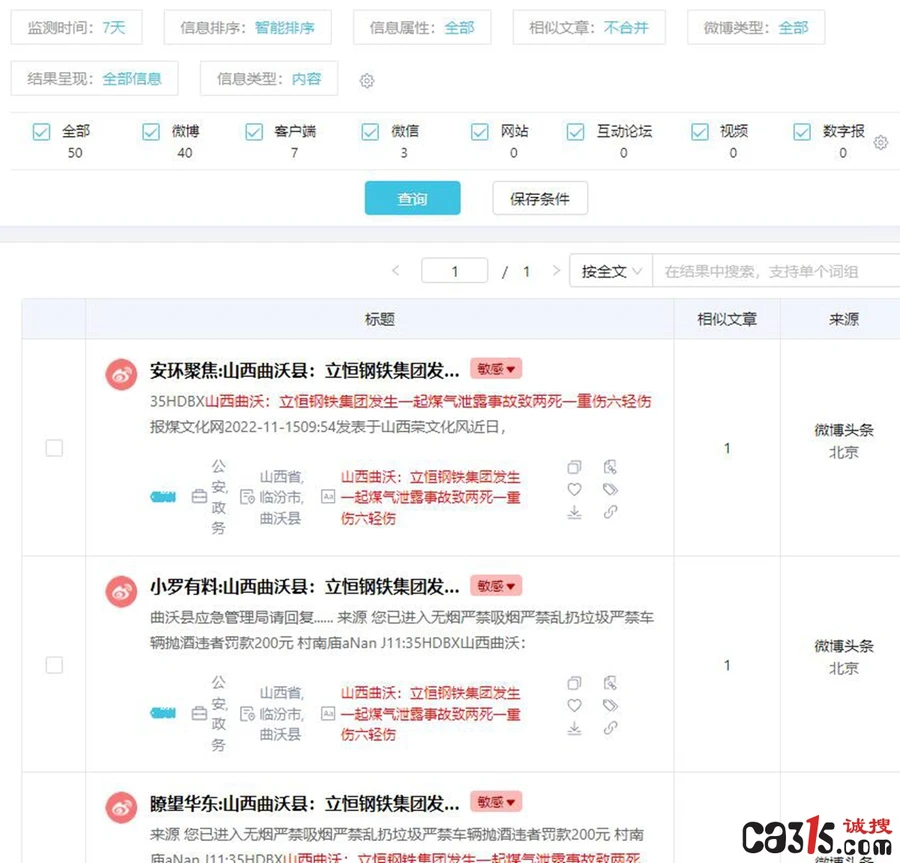Focus the 在结果中搜索 search field
Screen dimensions: 900x863
tap(776, 271)
